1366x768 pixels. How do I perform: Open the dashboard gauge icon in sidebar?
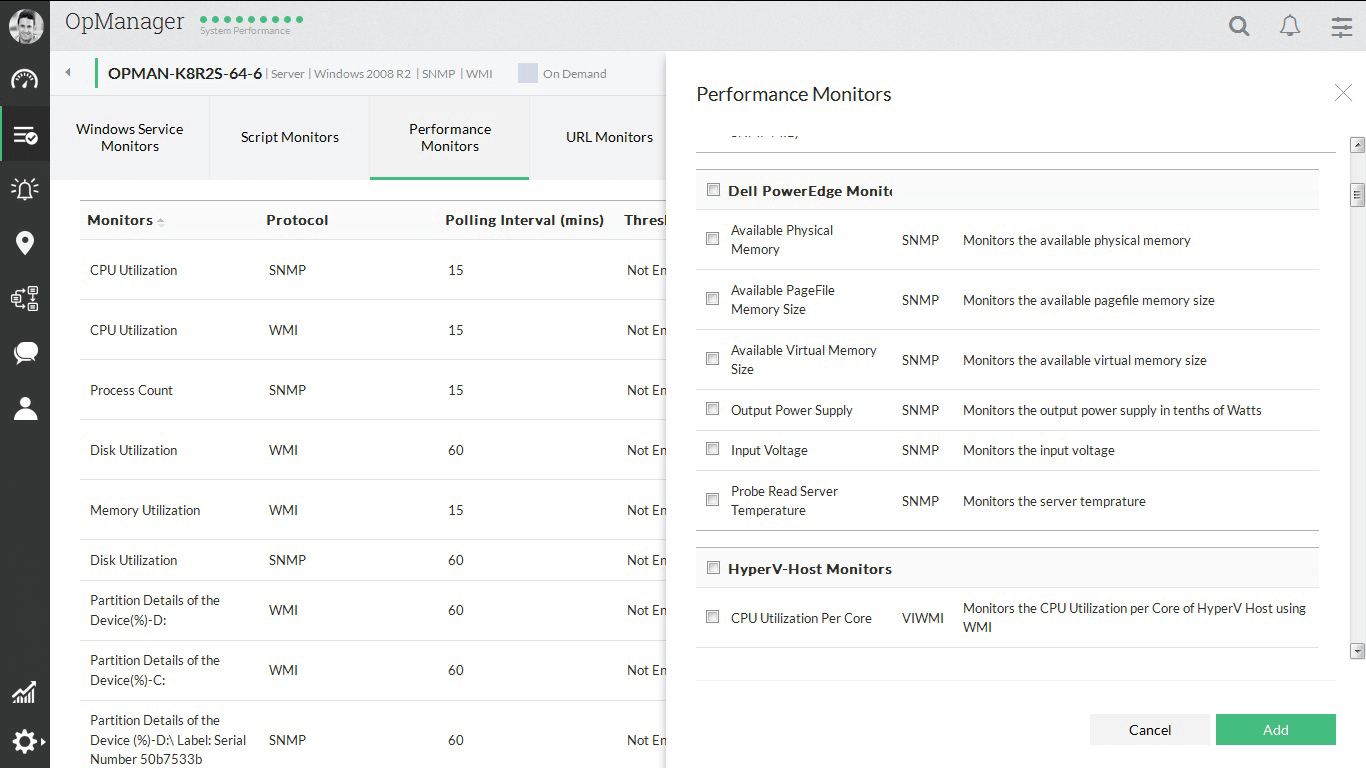point(25,80)
